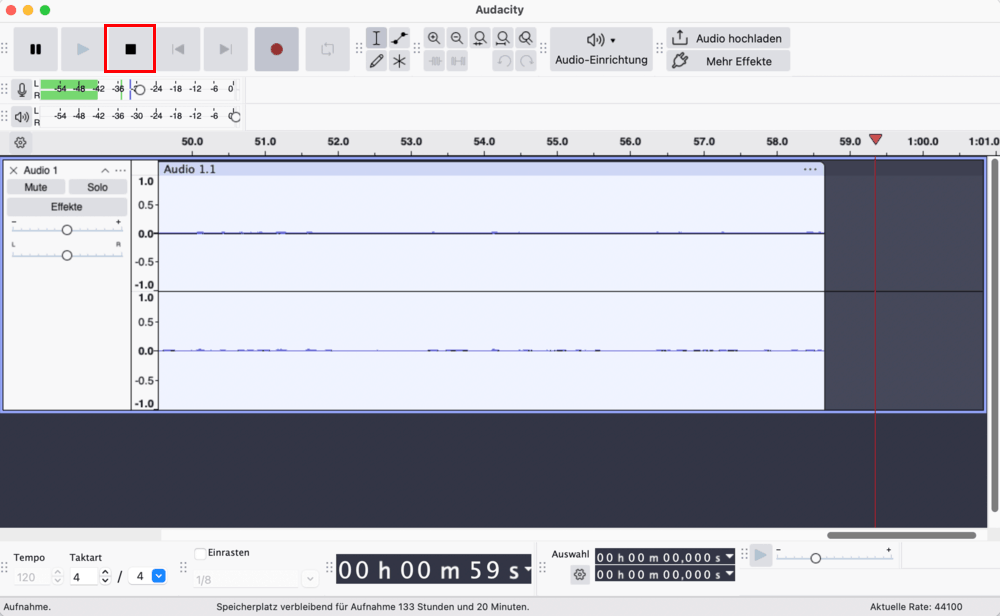Click the Redo arrow icon
1000x616 pixels.
pos(526,61)
